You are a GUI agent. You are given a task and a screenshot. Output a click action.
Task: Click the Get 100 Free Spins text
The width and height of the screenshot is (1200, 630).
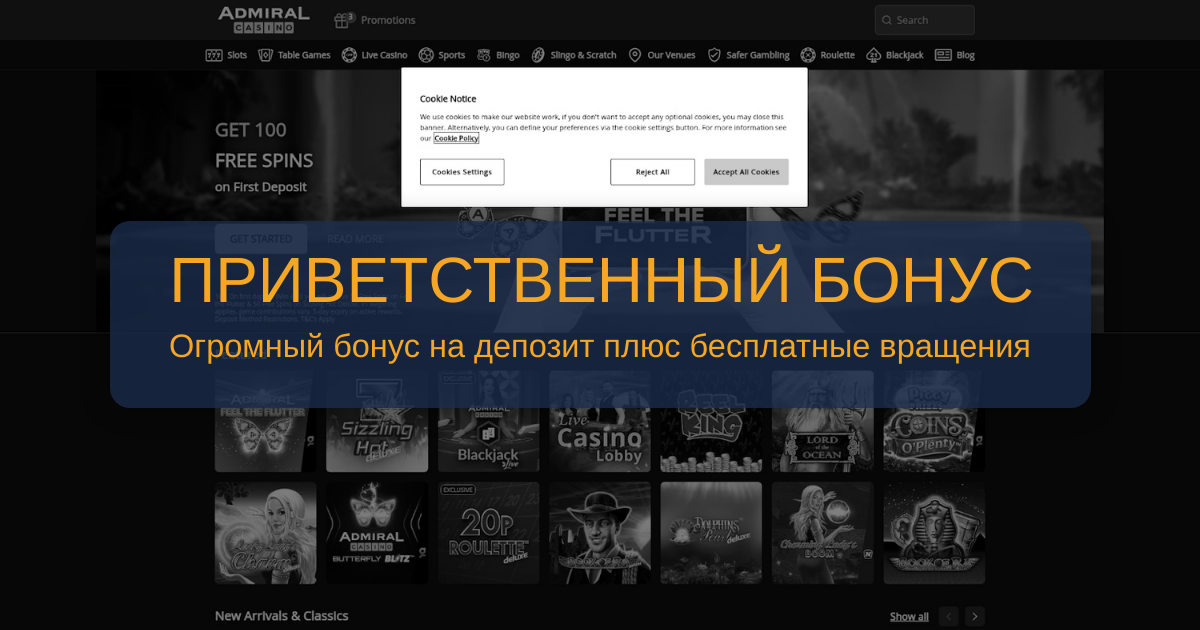tap(264, 145)
